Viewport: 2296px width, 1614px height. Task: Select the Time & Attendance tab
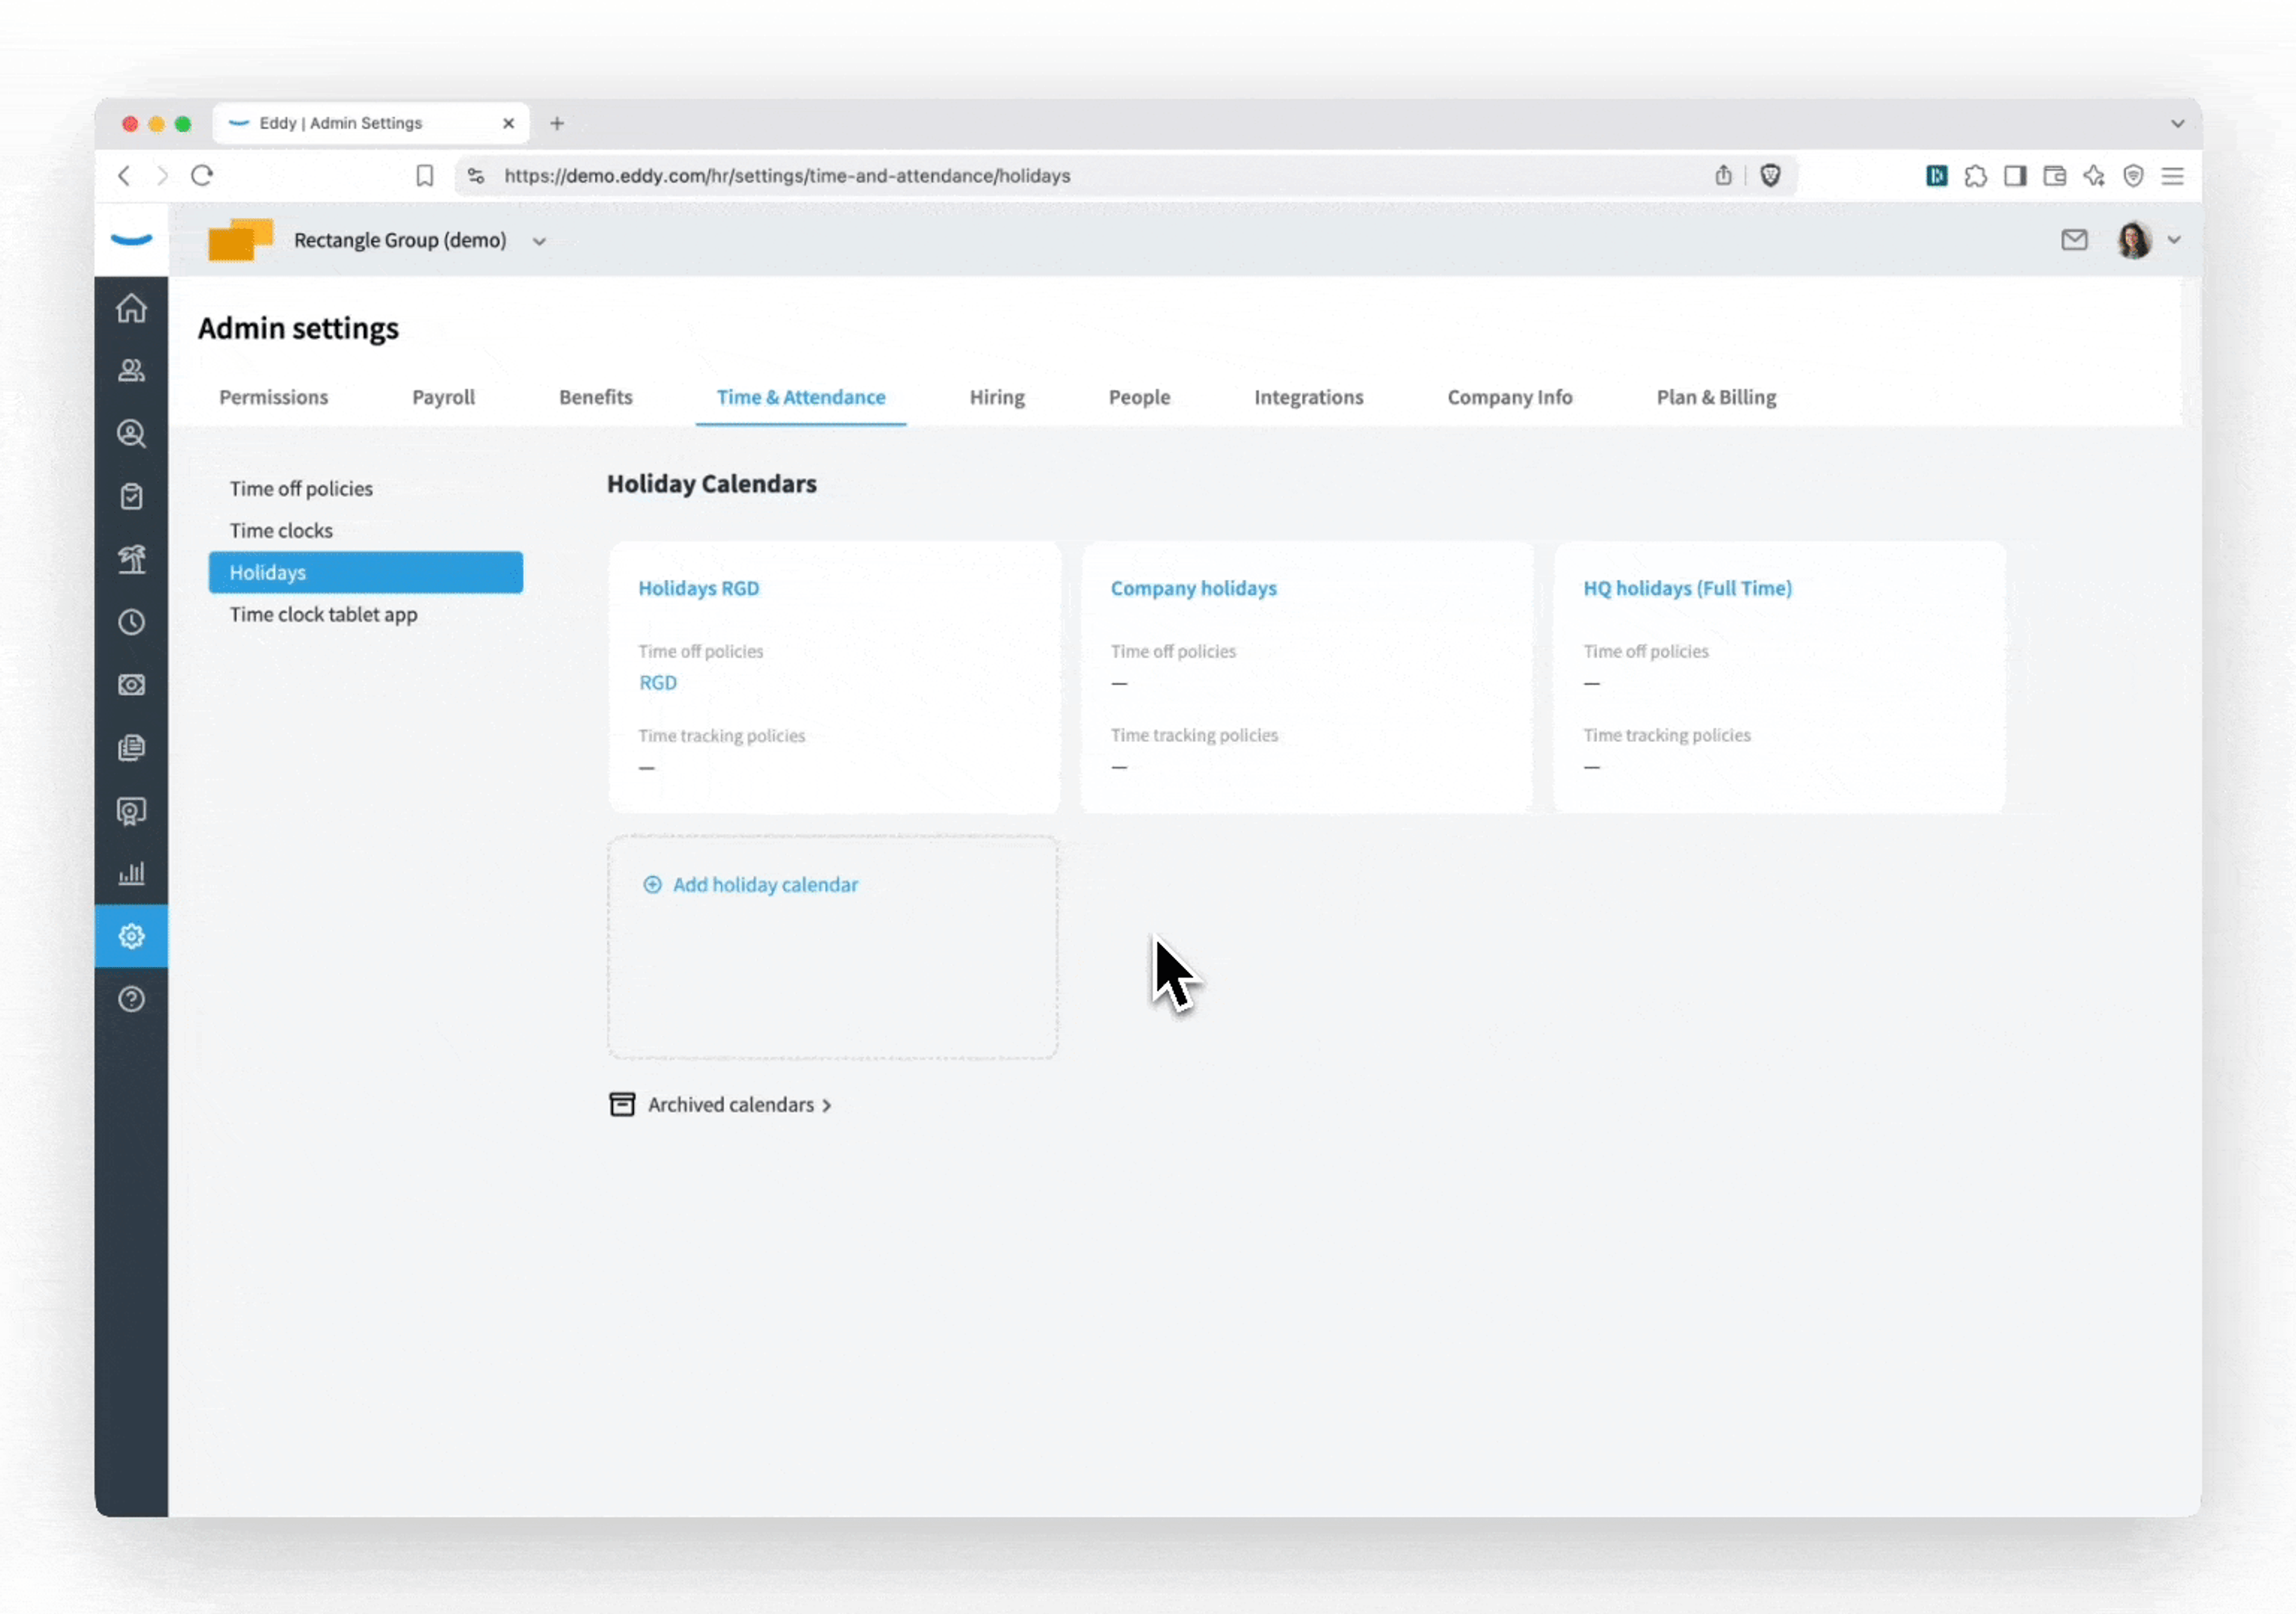801,397
